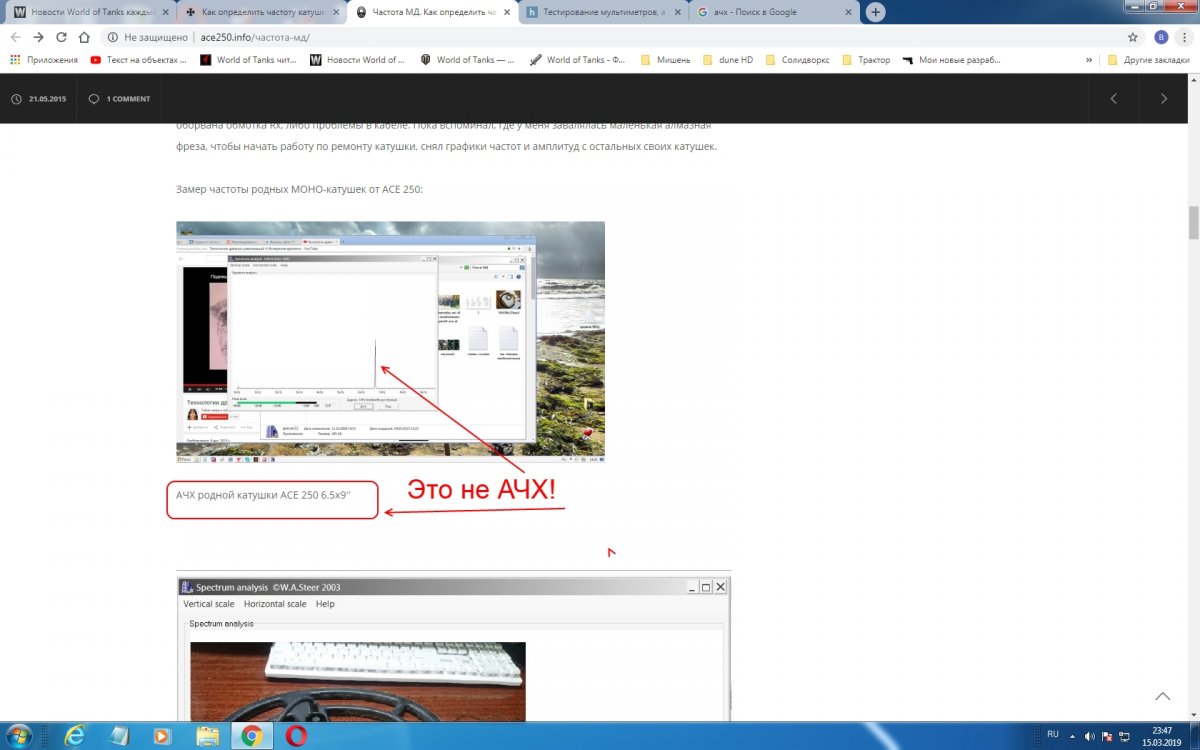Expand the 'dune HD' bookmark folder
The image size is (1200, 750).
(729, 60)
